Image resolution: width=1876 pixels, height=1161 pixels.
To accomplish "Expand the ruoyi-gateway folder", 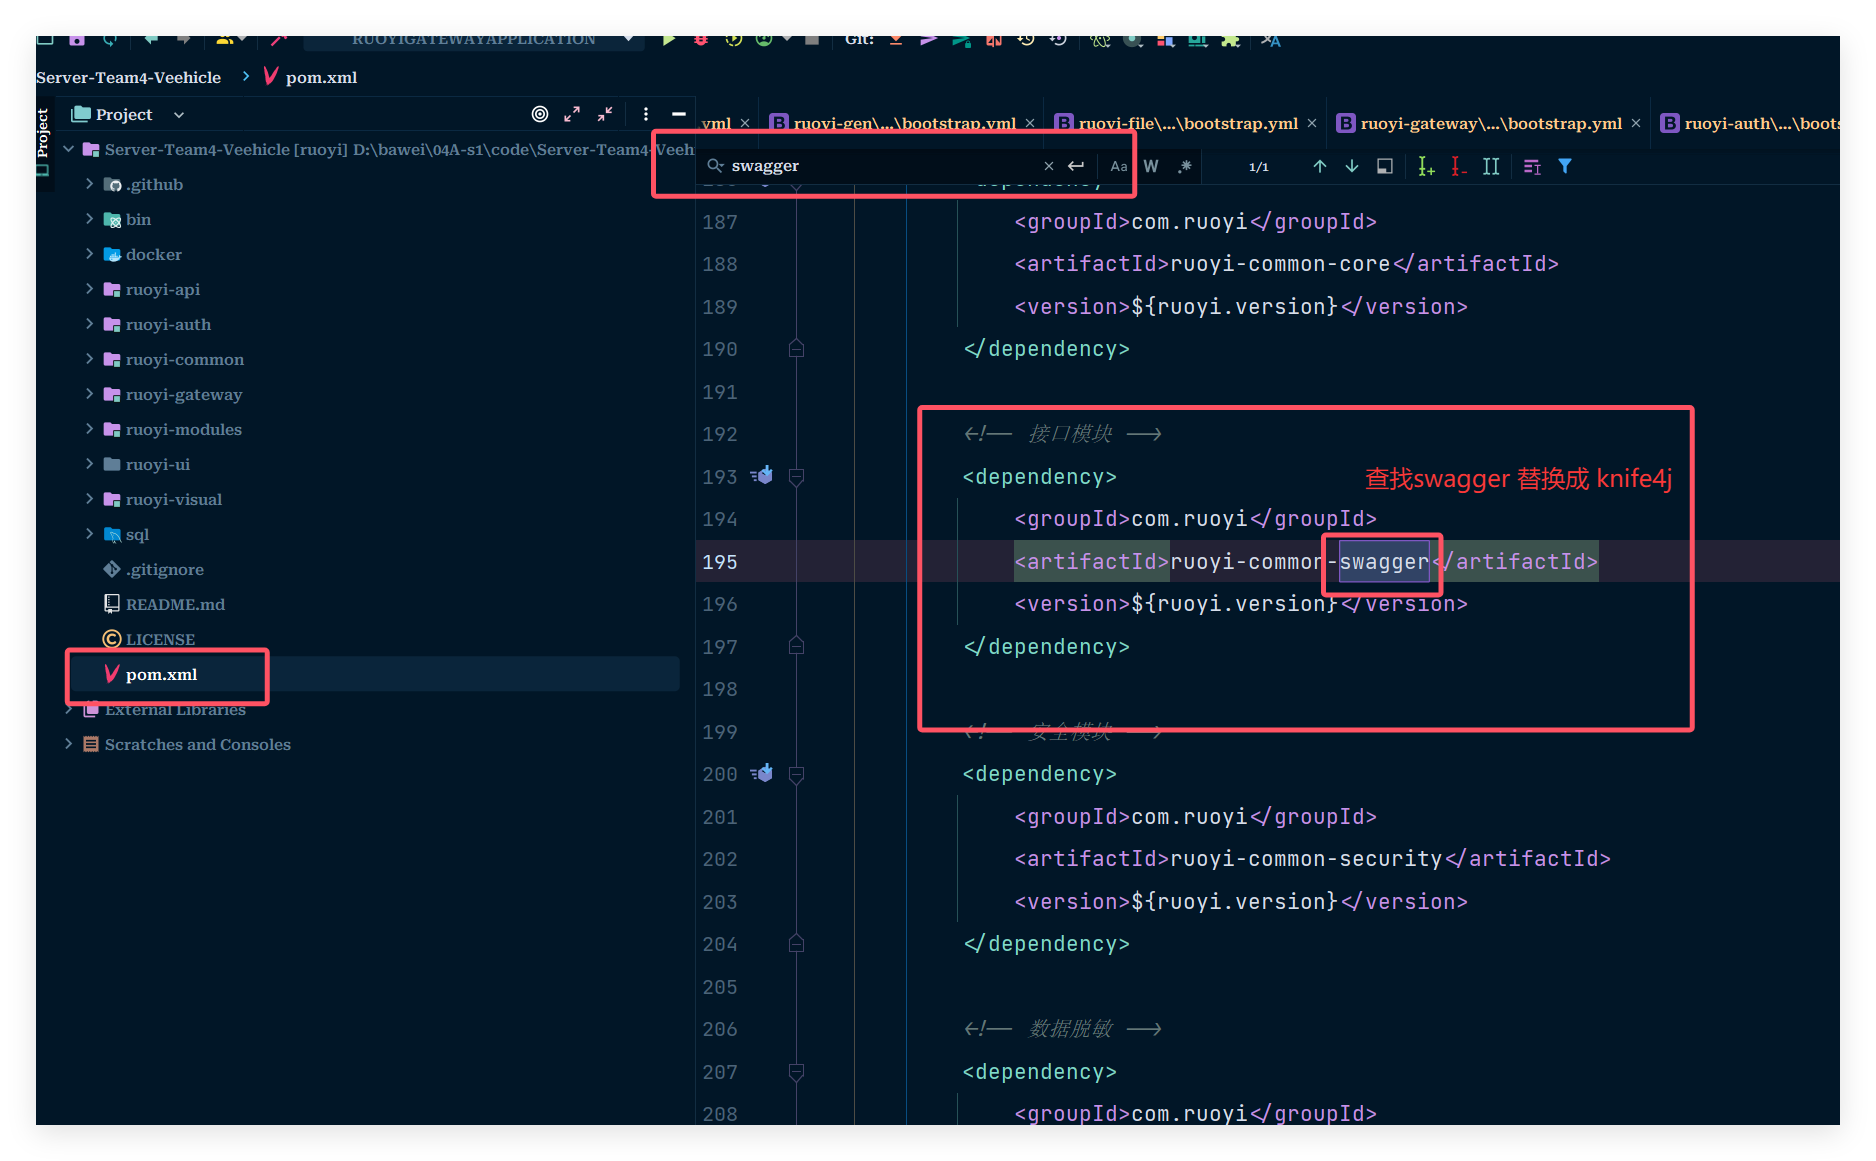I will tap(89, 394).
